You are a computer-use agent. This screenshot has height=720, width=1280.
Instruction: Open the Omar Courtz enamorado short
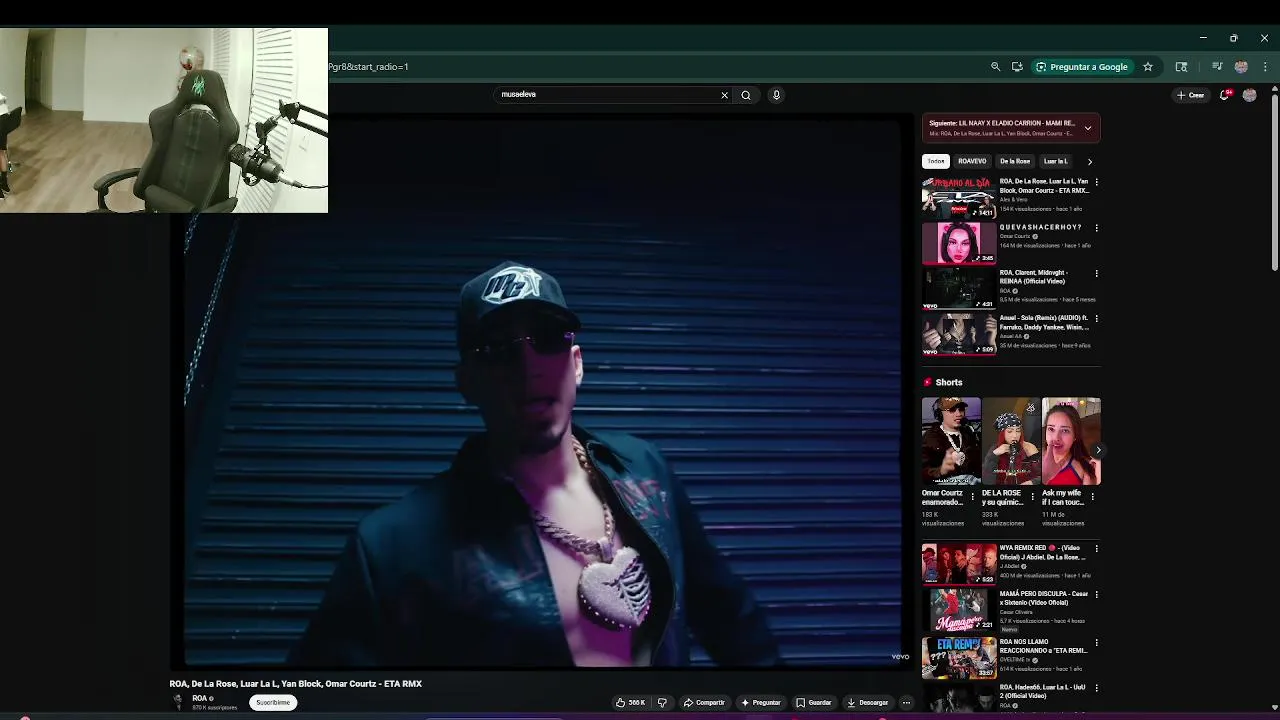tap(951, 441)
